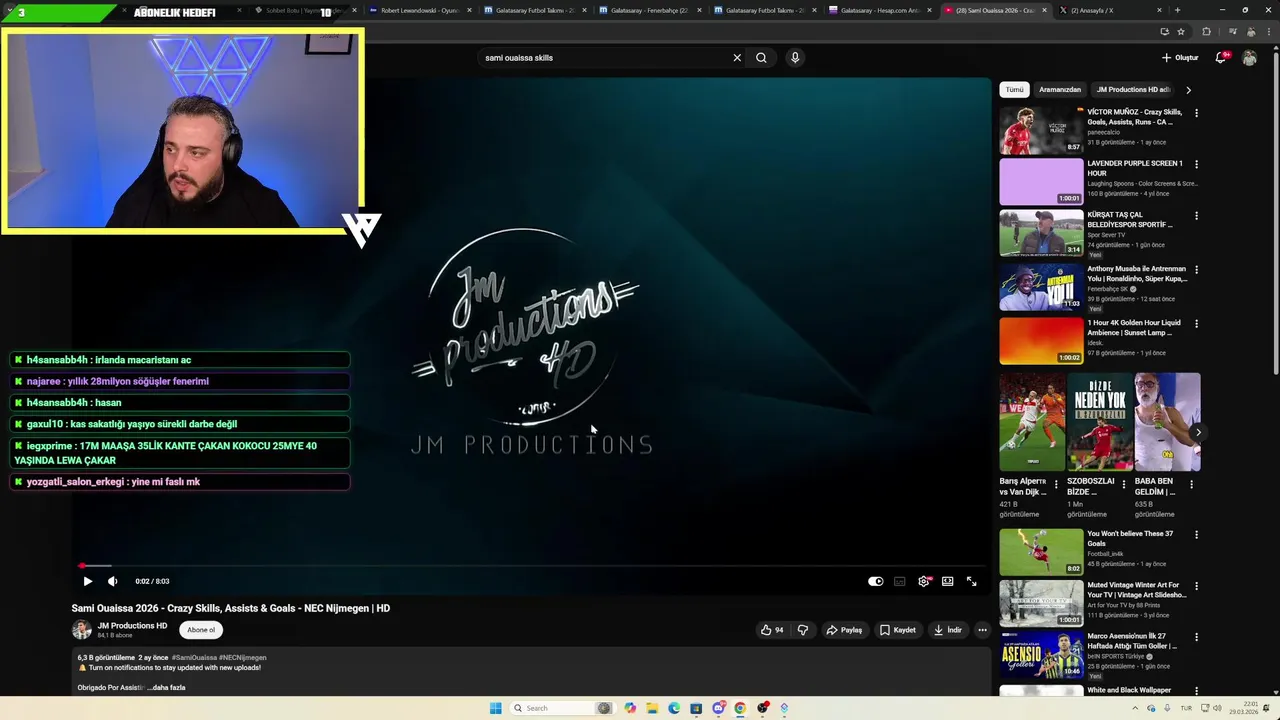Image resolution: width=1280 pixels, height=720 pixels.
Task: Select the Aramanızdan filter chip
Action: point(1060,90)
